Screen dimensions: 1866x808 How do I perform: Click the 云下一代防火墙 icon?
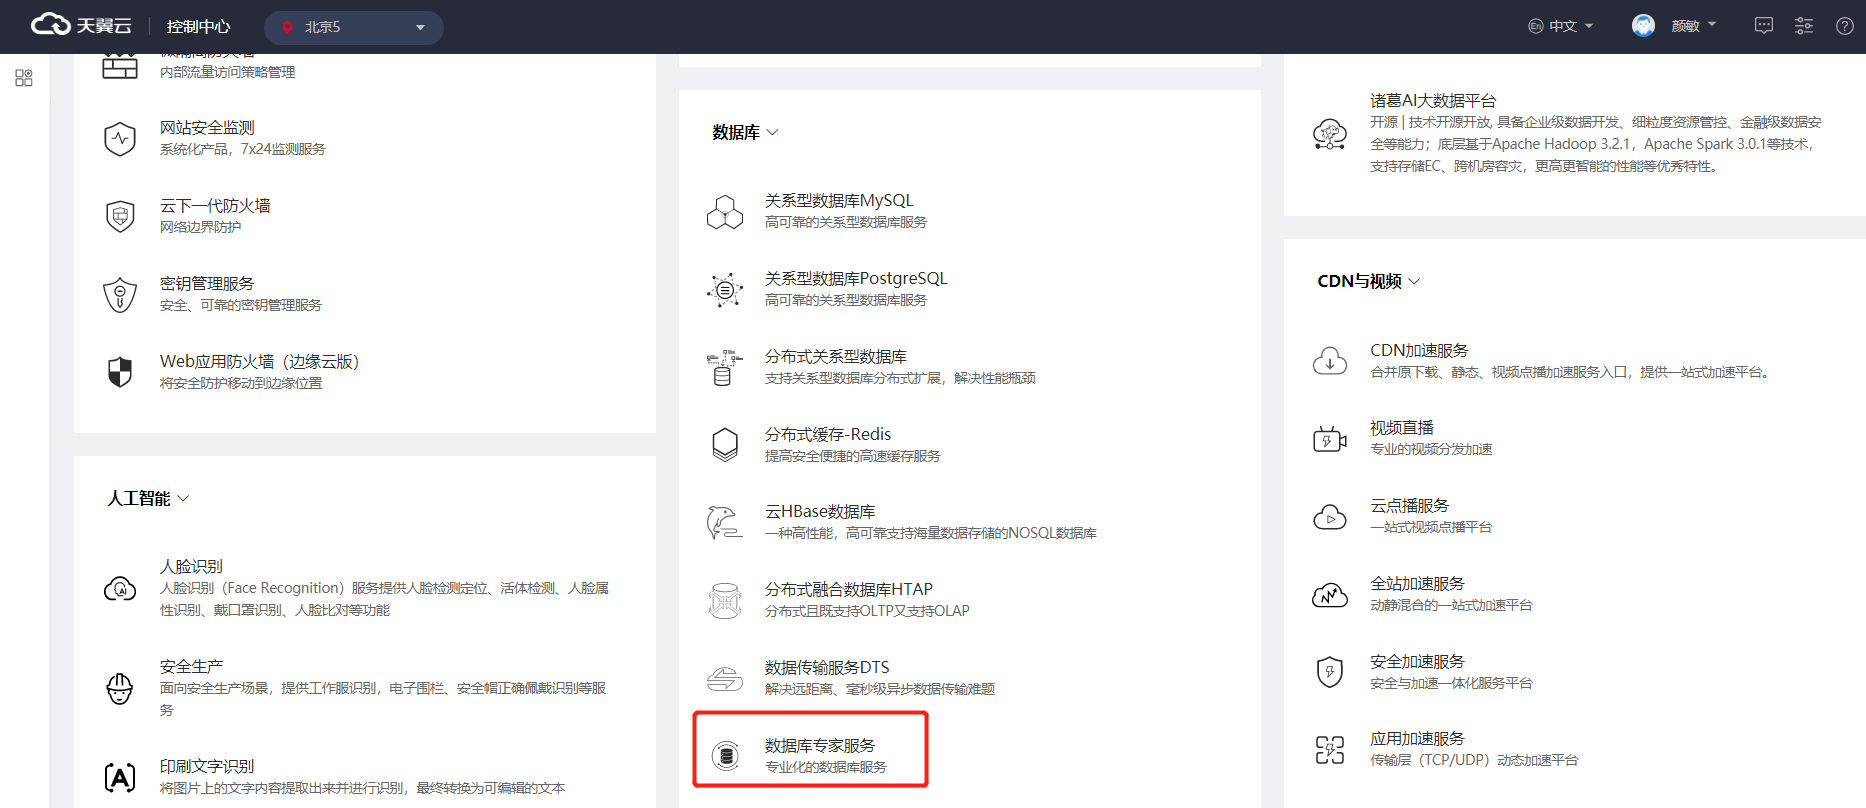[120, 216]
